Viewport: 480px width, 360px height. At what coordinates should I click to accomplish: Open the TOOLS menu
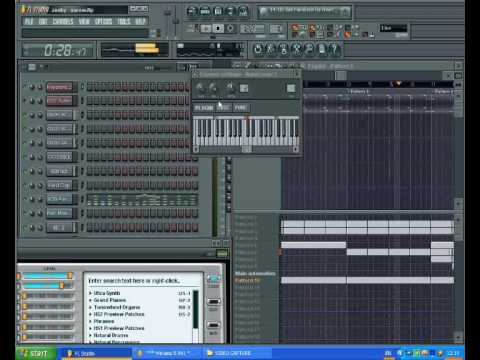pyautogui.click(x=124, y=22)
